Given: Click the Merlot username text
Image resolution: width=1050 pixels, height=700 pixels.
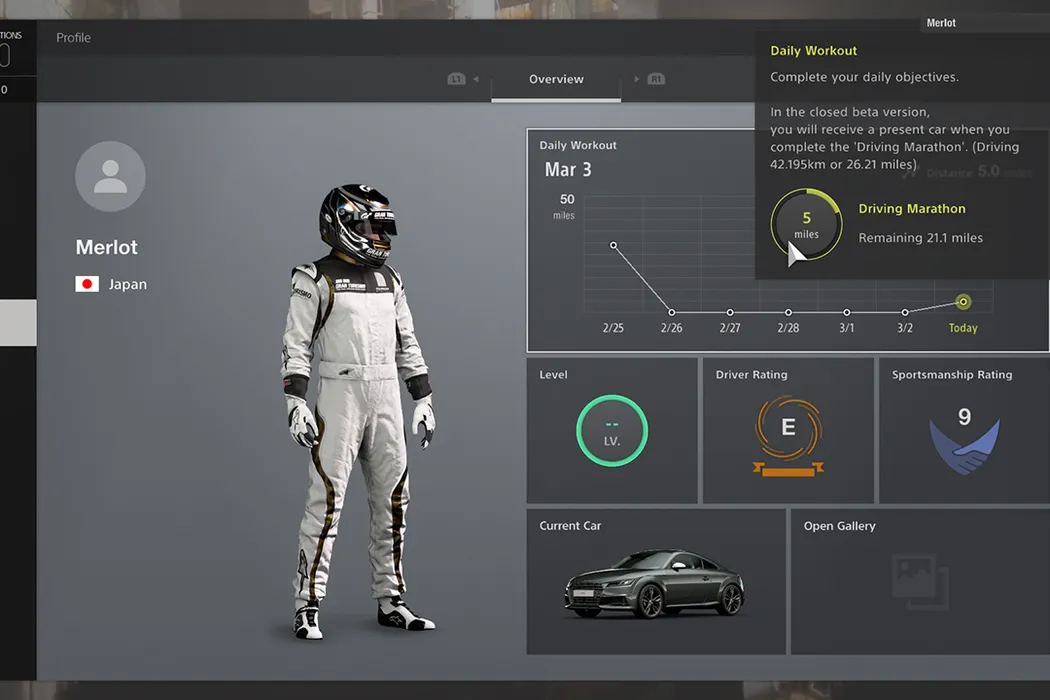Looking at the screenshot, I should [x=106, y=247].
